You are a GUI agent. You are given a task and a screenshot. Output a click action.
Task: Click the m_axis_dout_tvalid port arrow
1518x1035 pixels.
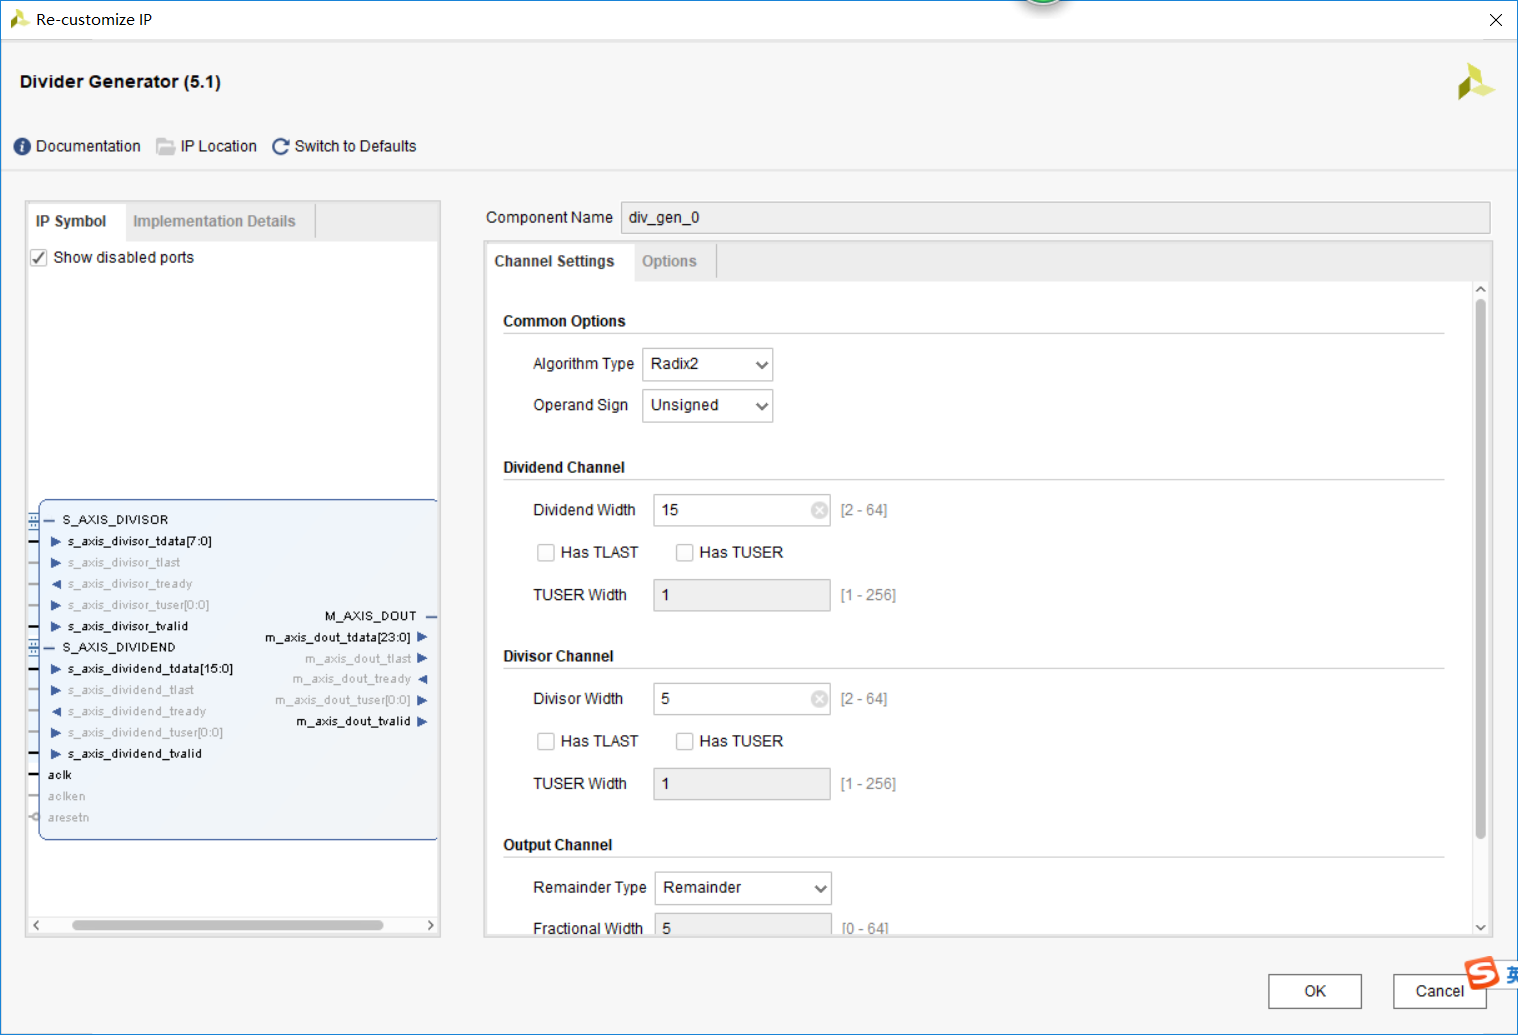click(422, 721)
